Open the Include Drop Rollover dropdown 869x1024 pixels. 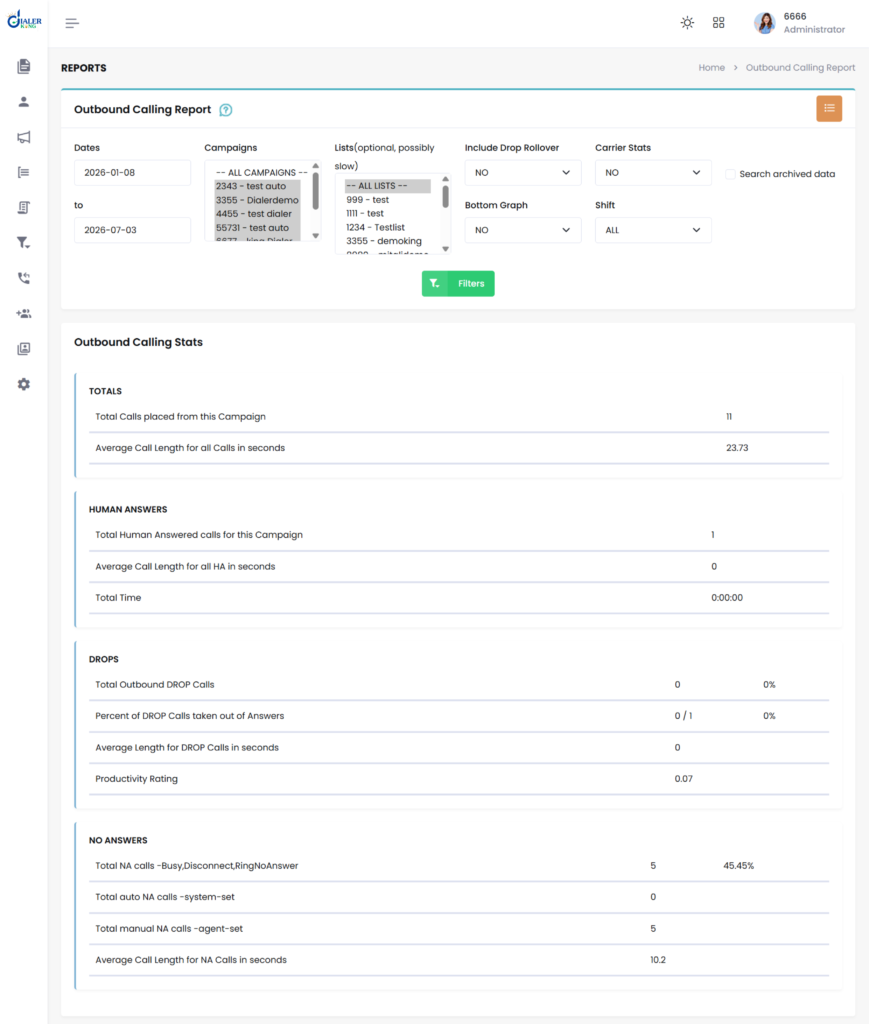tap(522, 172)
